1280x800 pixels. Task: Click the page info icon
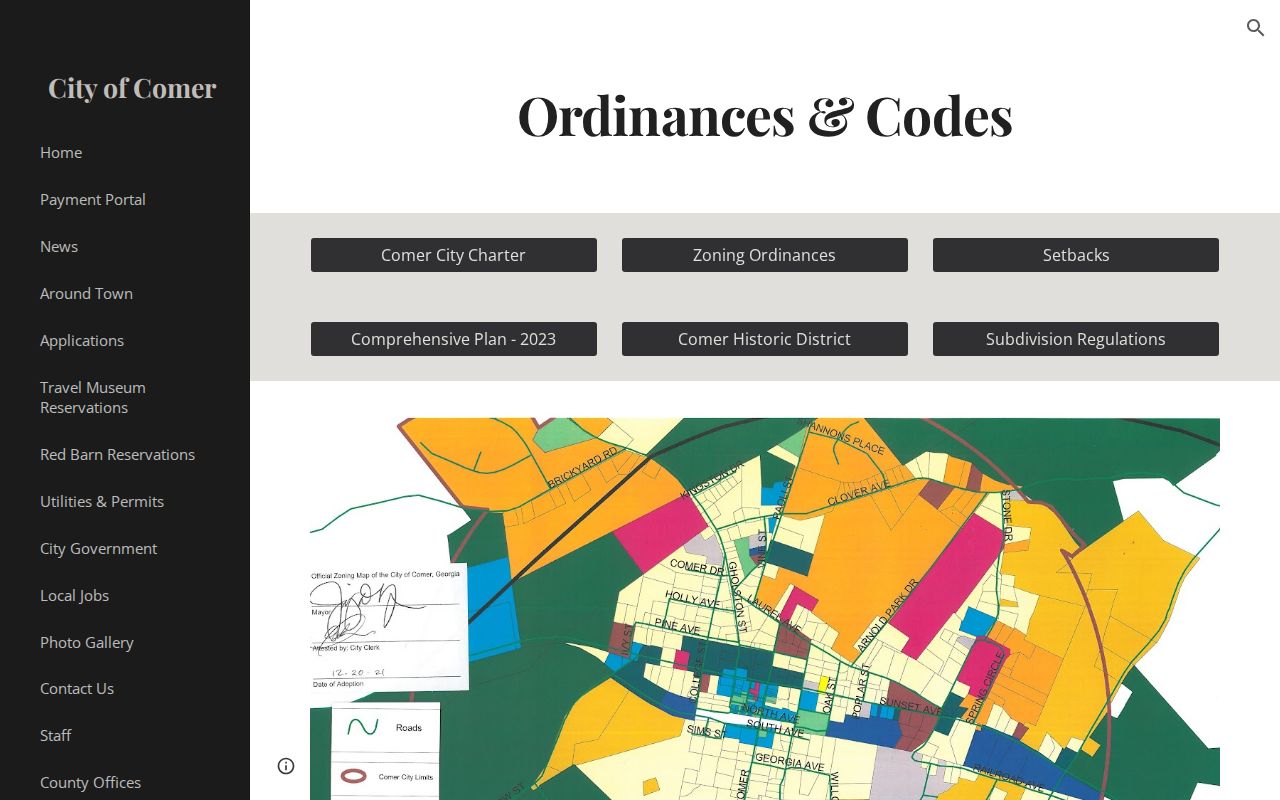pyautogui.click(x=286, y=766)
